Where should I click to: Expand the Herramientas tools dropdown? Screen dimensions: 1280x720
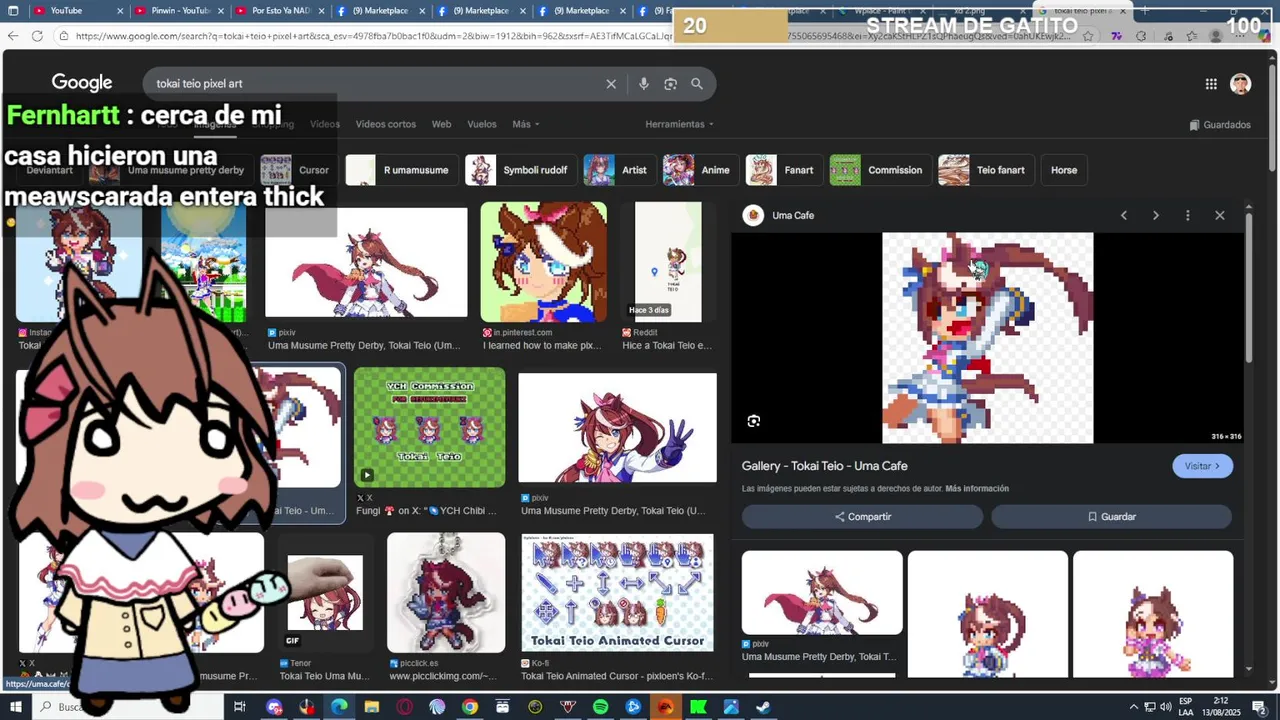679,124
